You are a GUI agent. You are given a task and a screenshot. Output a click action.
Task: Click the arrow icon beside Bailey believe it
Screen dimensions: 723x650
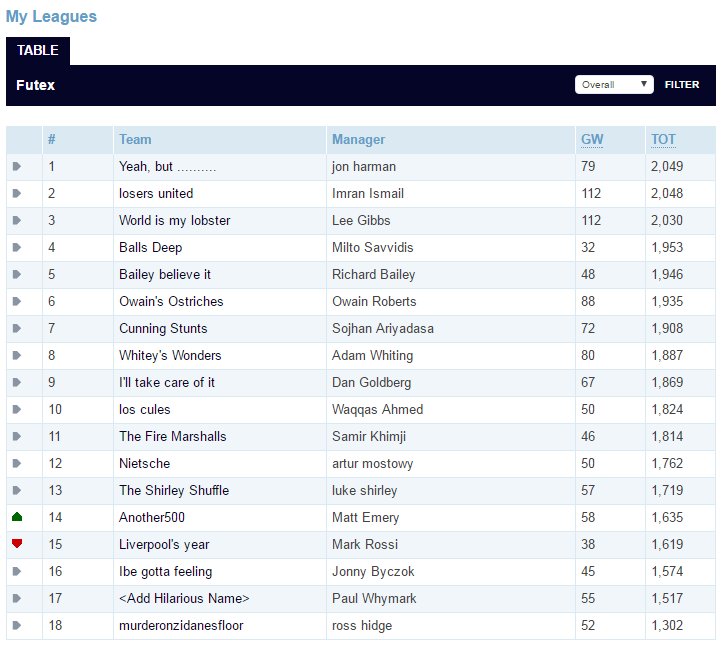(x=17, y=274)
